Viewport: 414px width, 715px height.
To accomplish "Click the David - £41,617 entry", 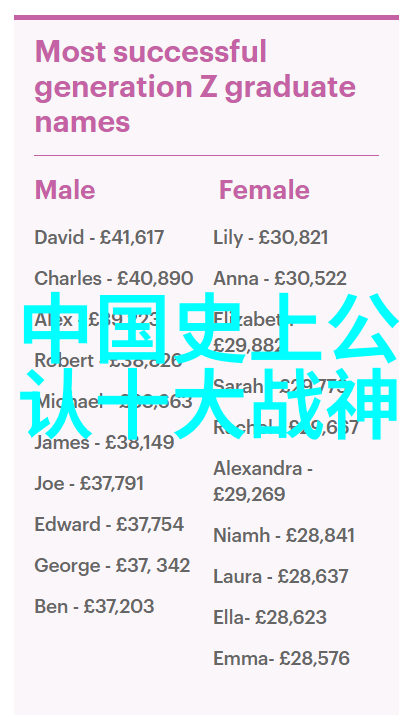I will [99, 238].
